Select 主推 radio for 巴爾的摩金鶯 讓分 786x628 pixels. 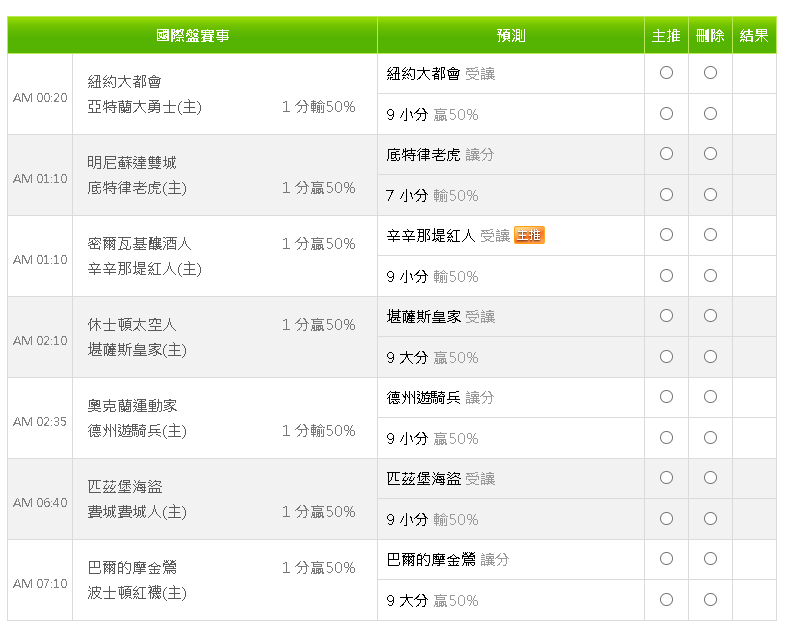click(666, 559)
